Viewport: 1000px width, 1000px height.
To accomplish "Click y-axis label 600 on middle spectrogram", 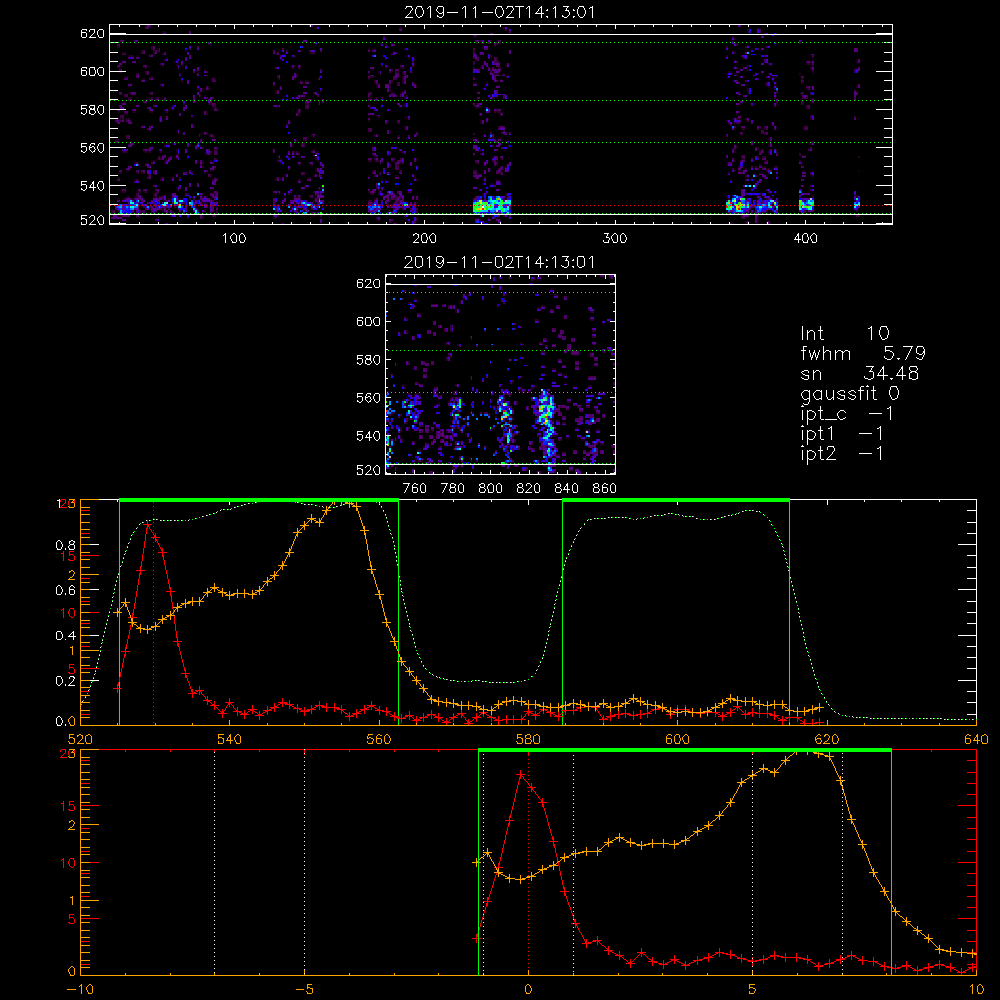I will point(369,321).
